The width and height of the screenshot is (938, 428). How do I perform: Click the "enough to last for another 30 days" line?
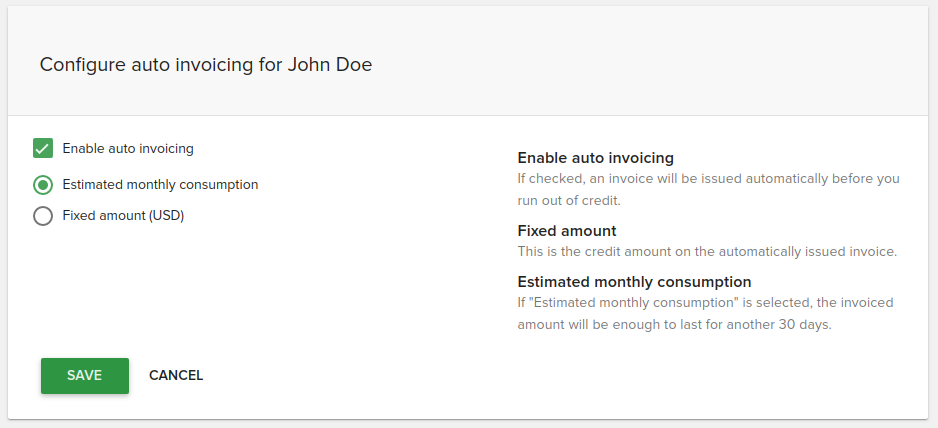pyautogui.click(x=674, y=325)
